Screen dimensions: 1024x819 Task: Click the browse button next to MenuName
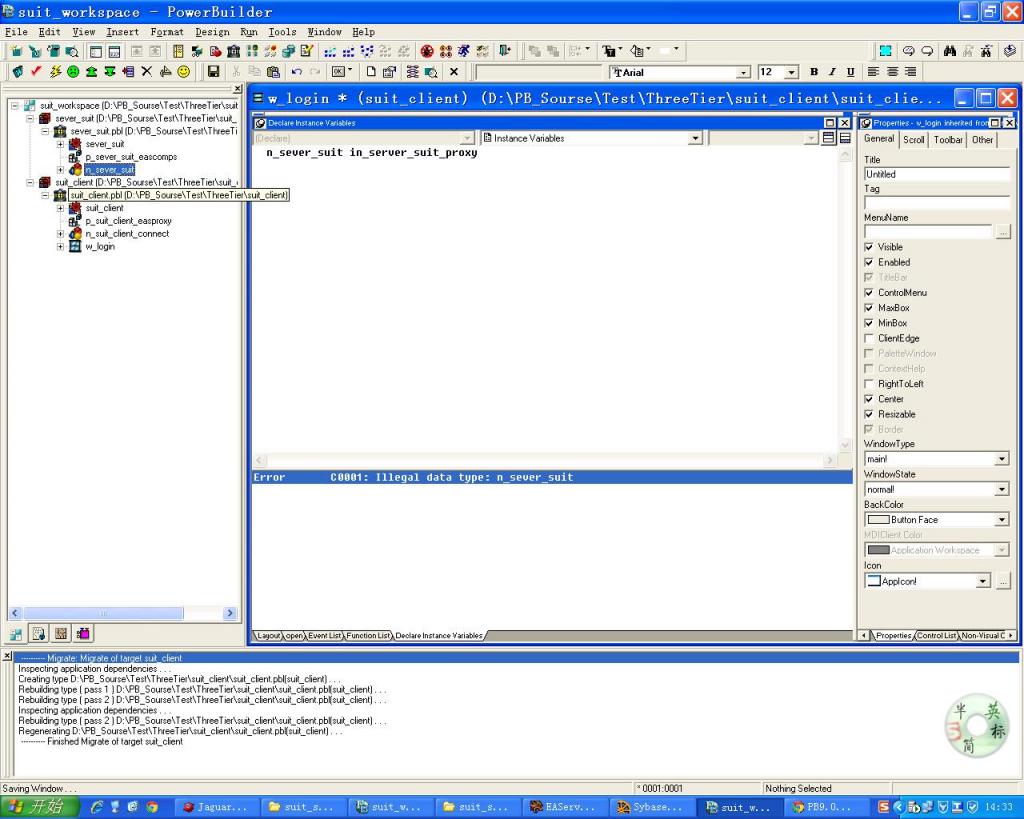[x=1003, y=232]
